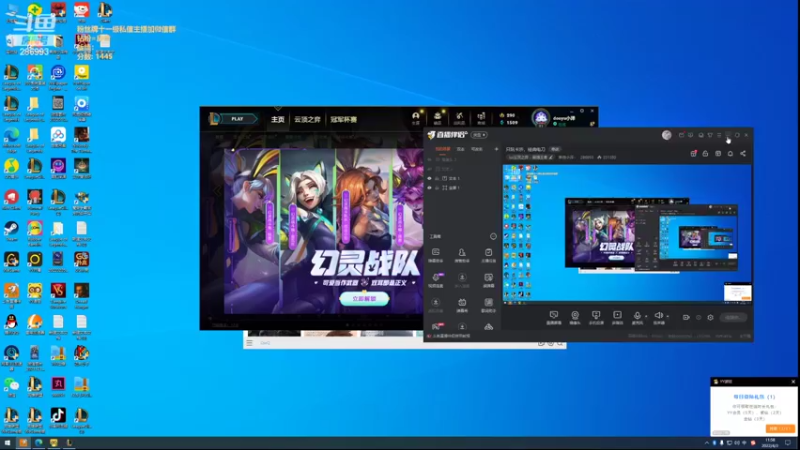Select the second scene tab in streaming app
Viewport: 800px width, 450px height.
(x=461, y=149)
